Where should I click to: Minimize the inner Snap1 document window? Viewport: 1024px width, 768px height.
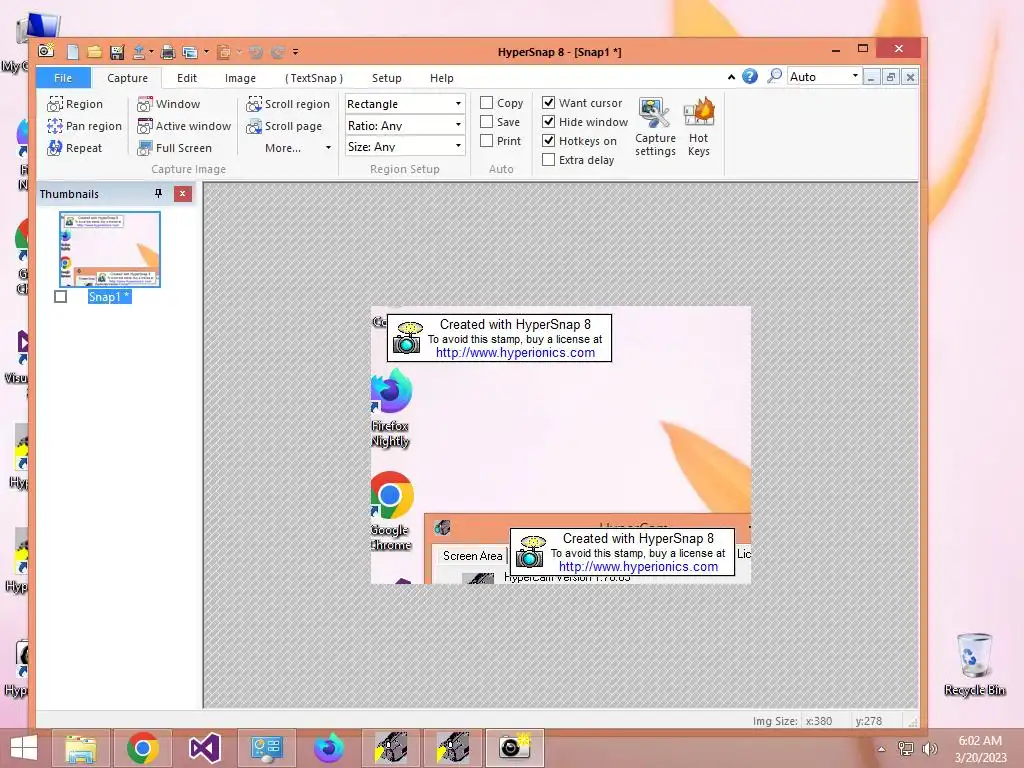coord(871,77)
